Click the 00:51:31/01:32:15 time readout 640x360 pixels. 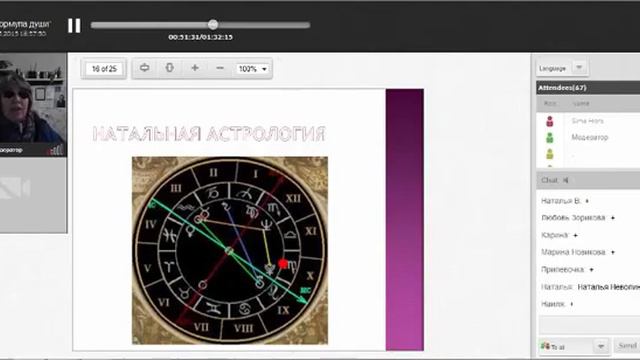click(200, 37)
